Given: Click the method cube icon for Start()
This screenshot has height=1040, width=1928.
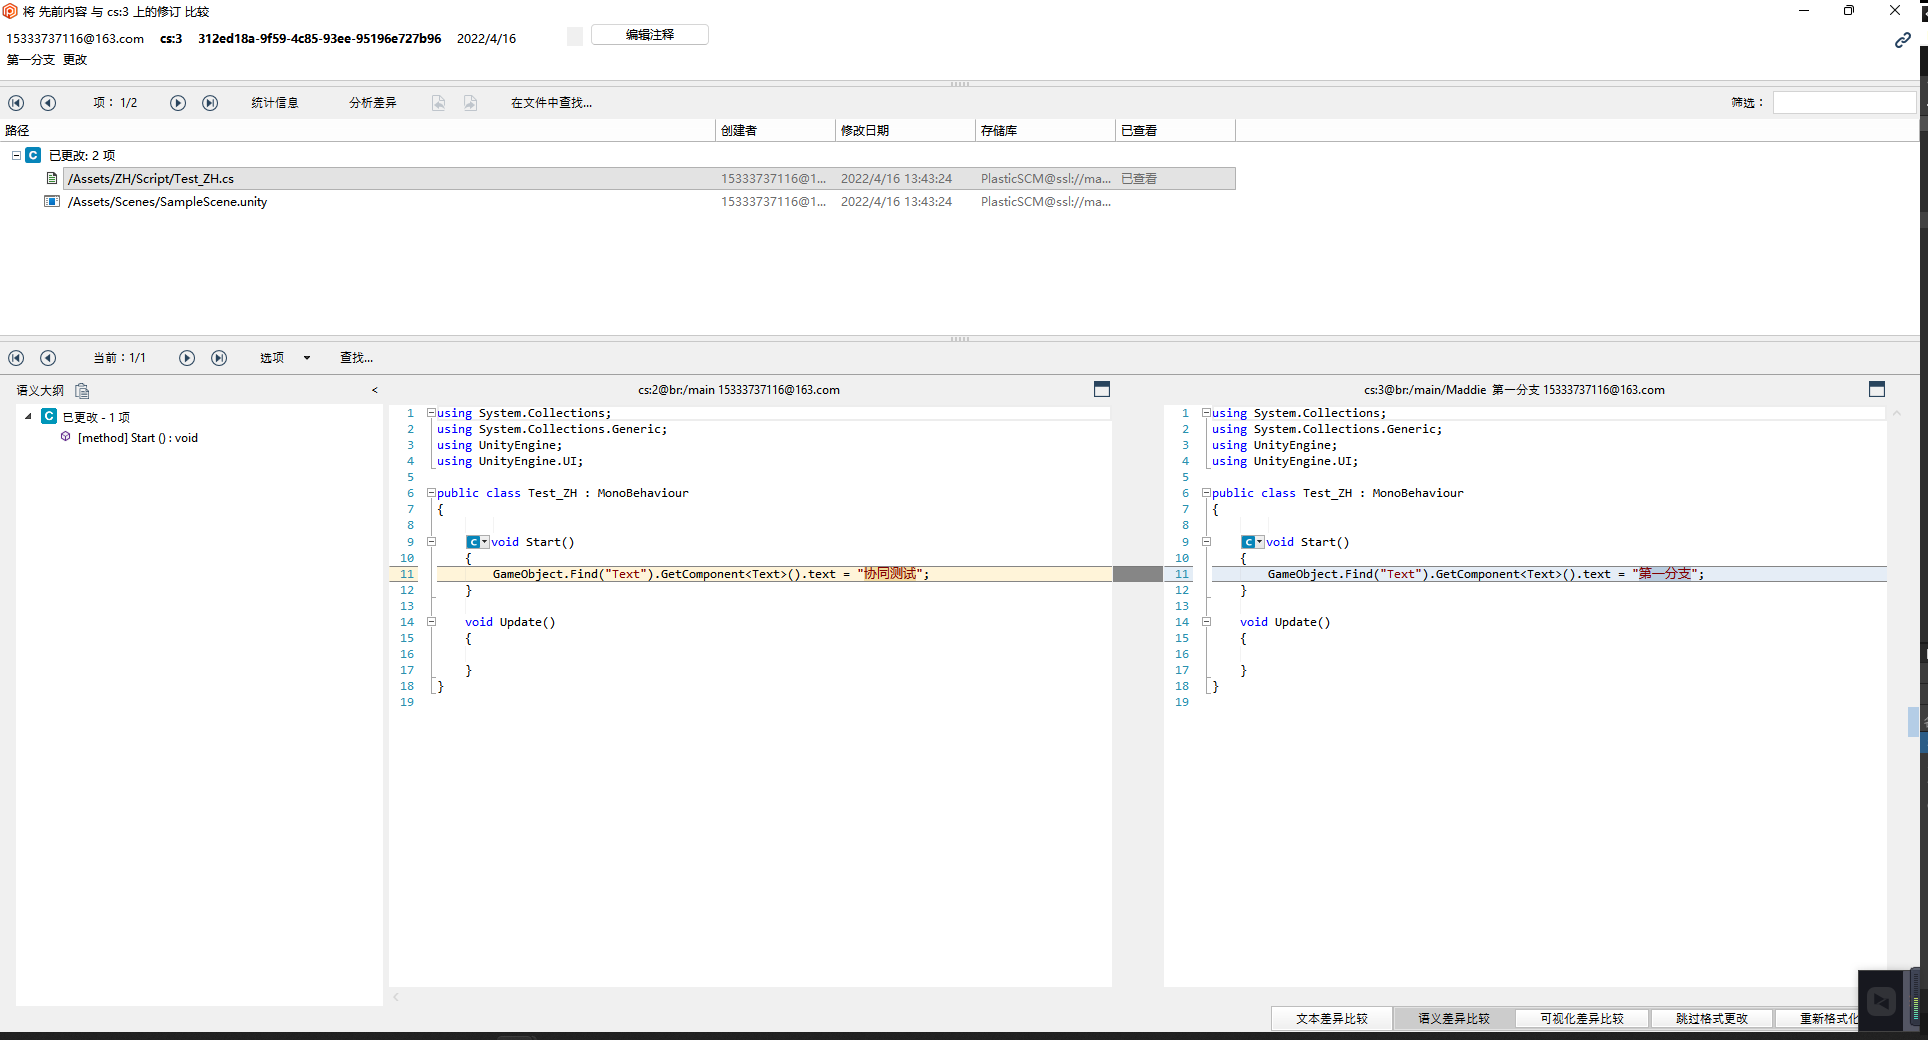Looking at the screenshot, I should click(66, 437).
